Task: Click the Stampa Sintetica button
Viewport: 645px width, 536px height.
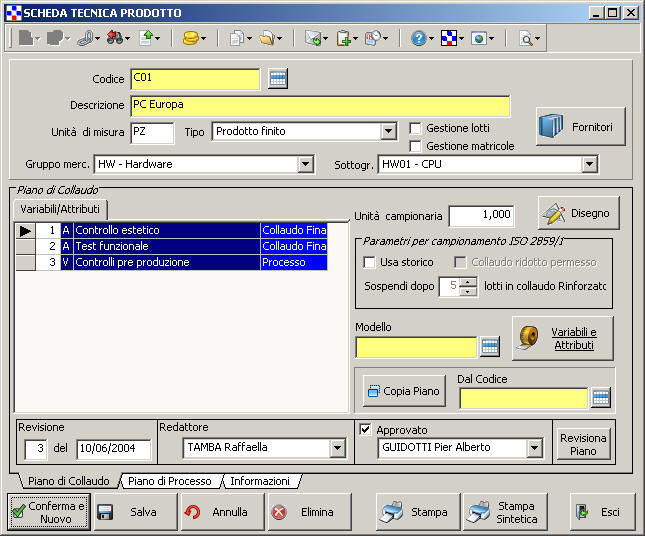Action: (505, 512)
